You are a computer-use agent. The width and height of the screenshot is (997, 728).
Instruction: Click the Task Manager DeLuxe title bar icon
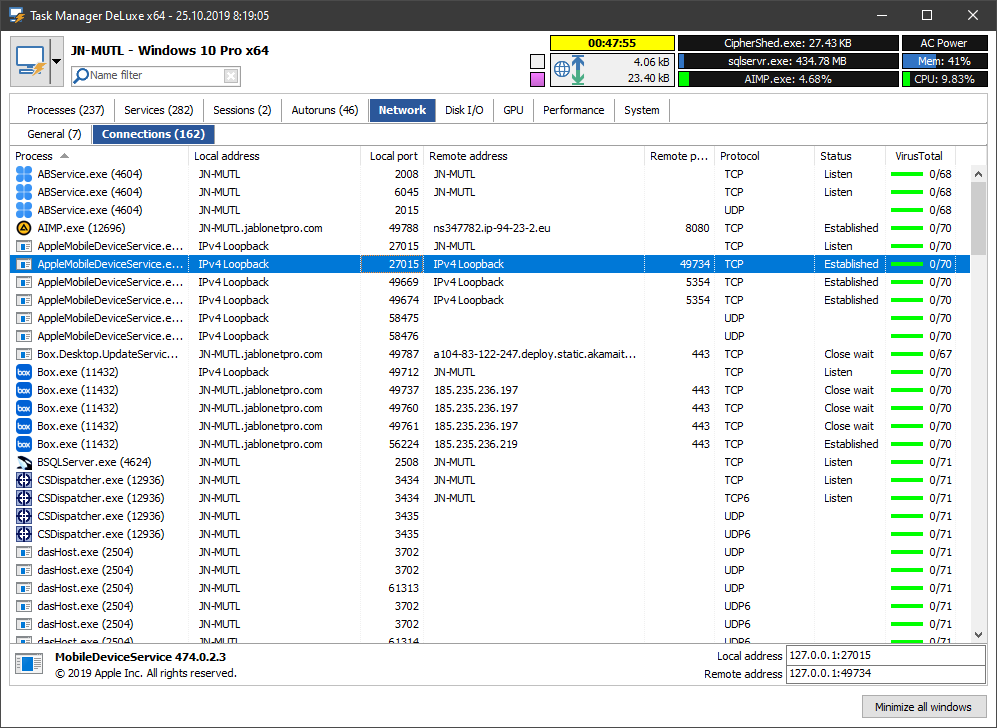tap(16, 15)
